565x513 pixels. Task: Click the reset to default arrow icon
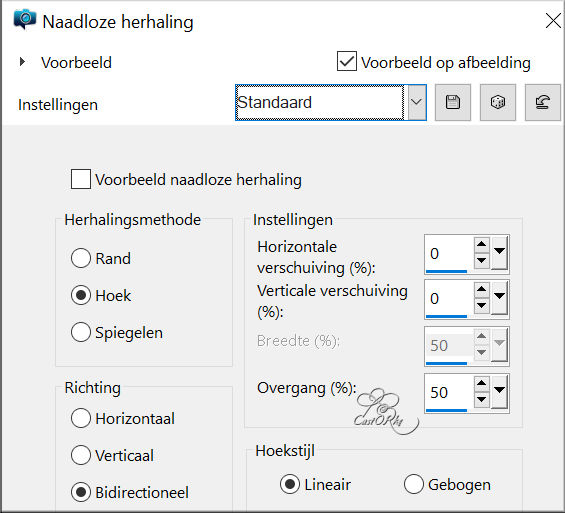pyautogui.click(x=543, y=102)
